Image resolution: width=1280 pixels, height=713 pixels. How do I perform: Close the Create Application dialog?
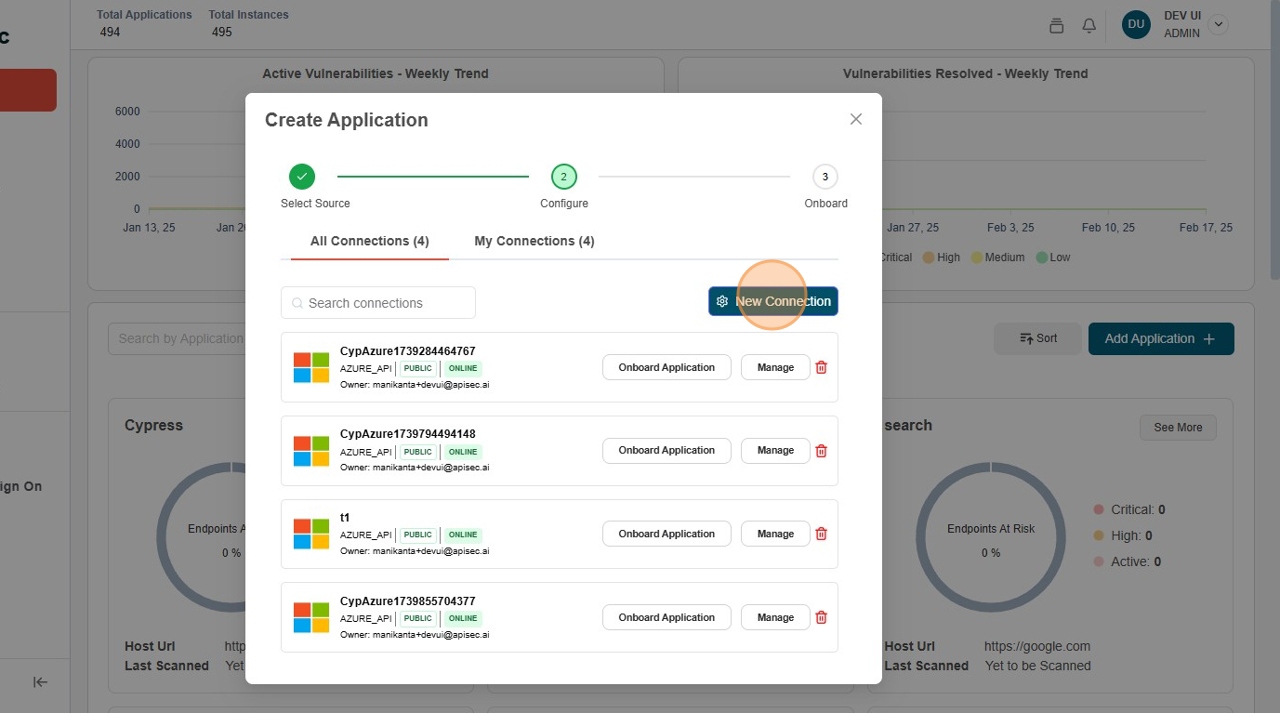[x=855, y=119]
